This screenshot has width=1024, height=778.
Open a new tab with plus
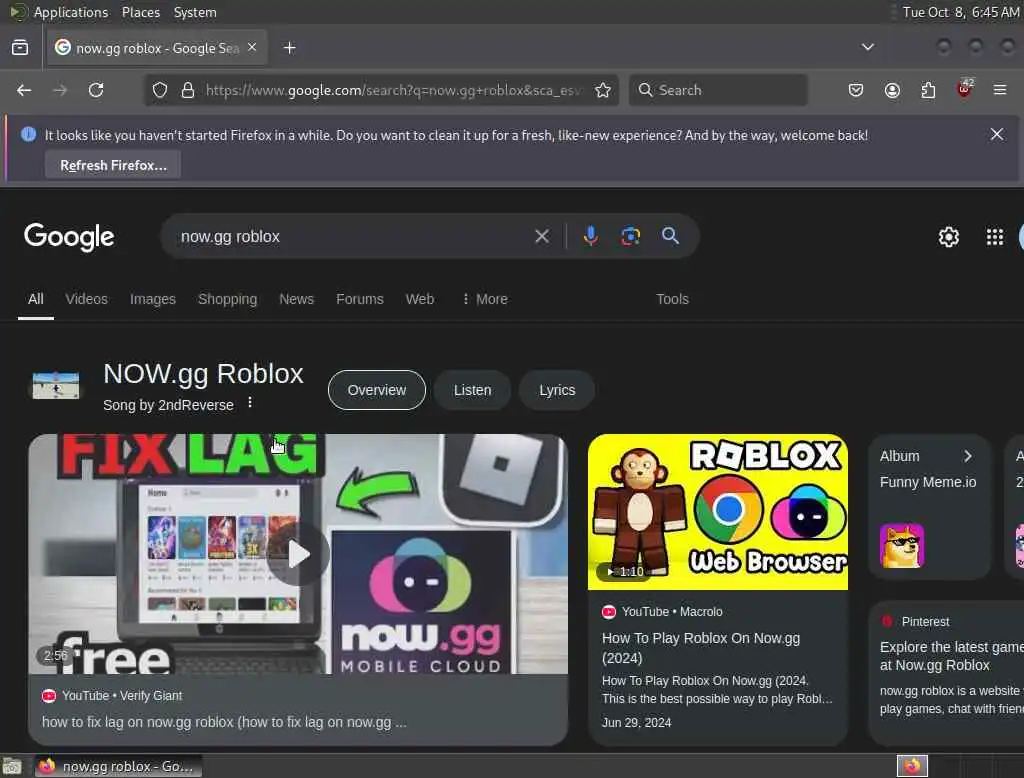pos(290,48)
